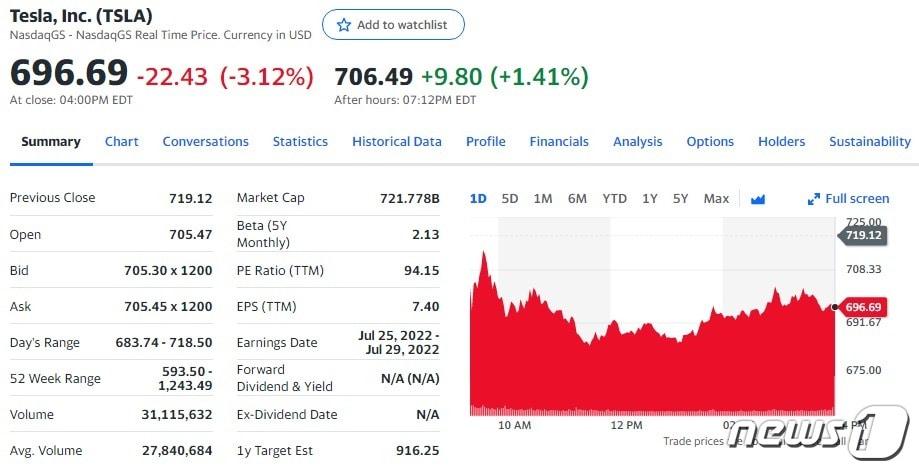Click the star Add to watchlist icon
Viewport: 919px width, 472px height.
(344, 25)
